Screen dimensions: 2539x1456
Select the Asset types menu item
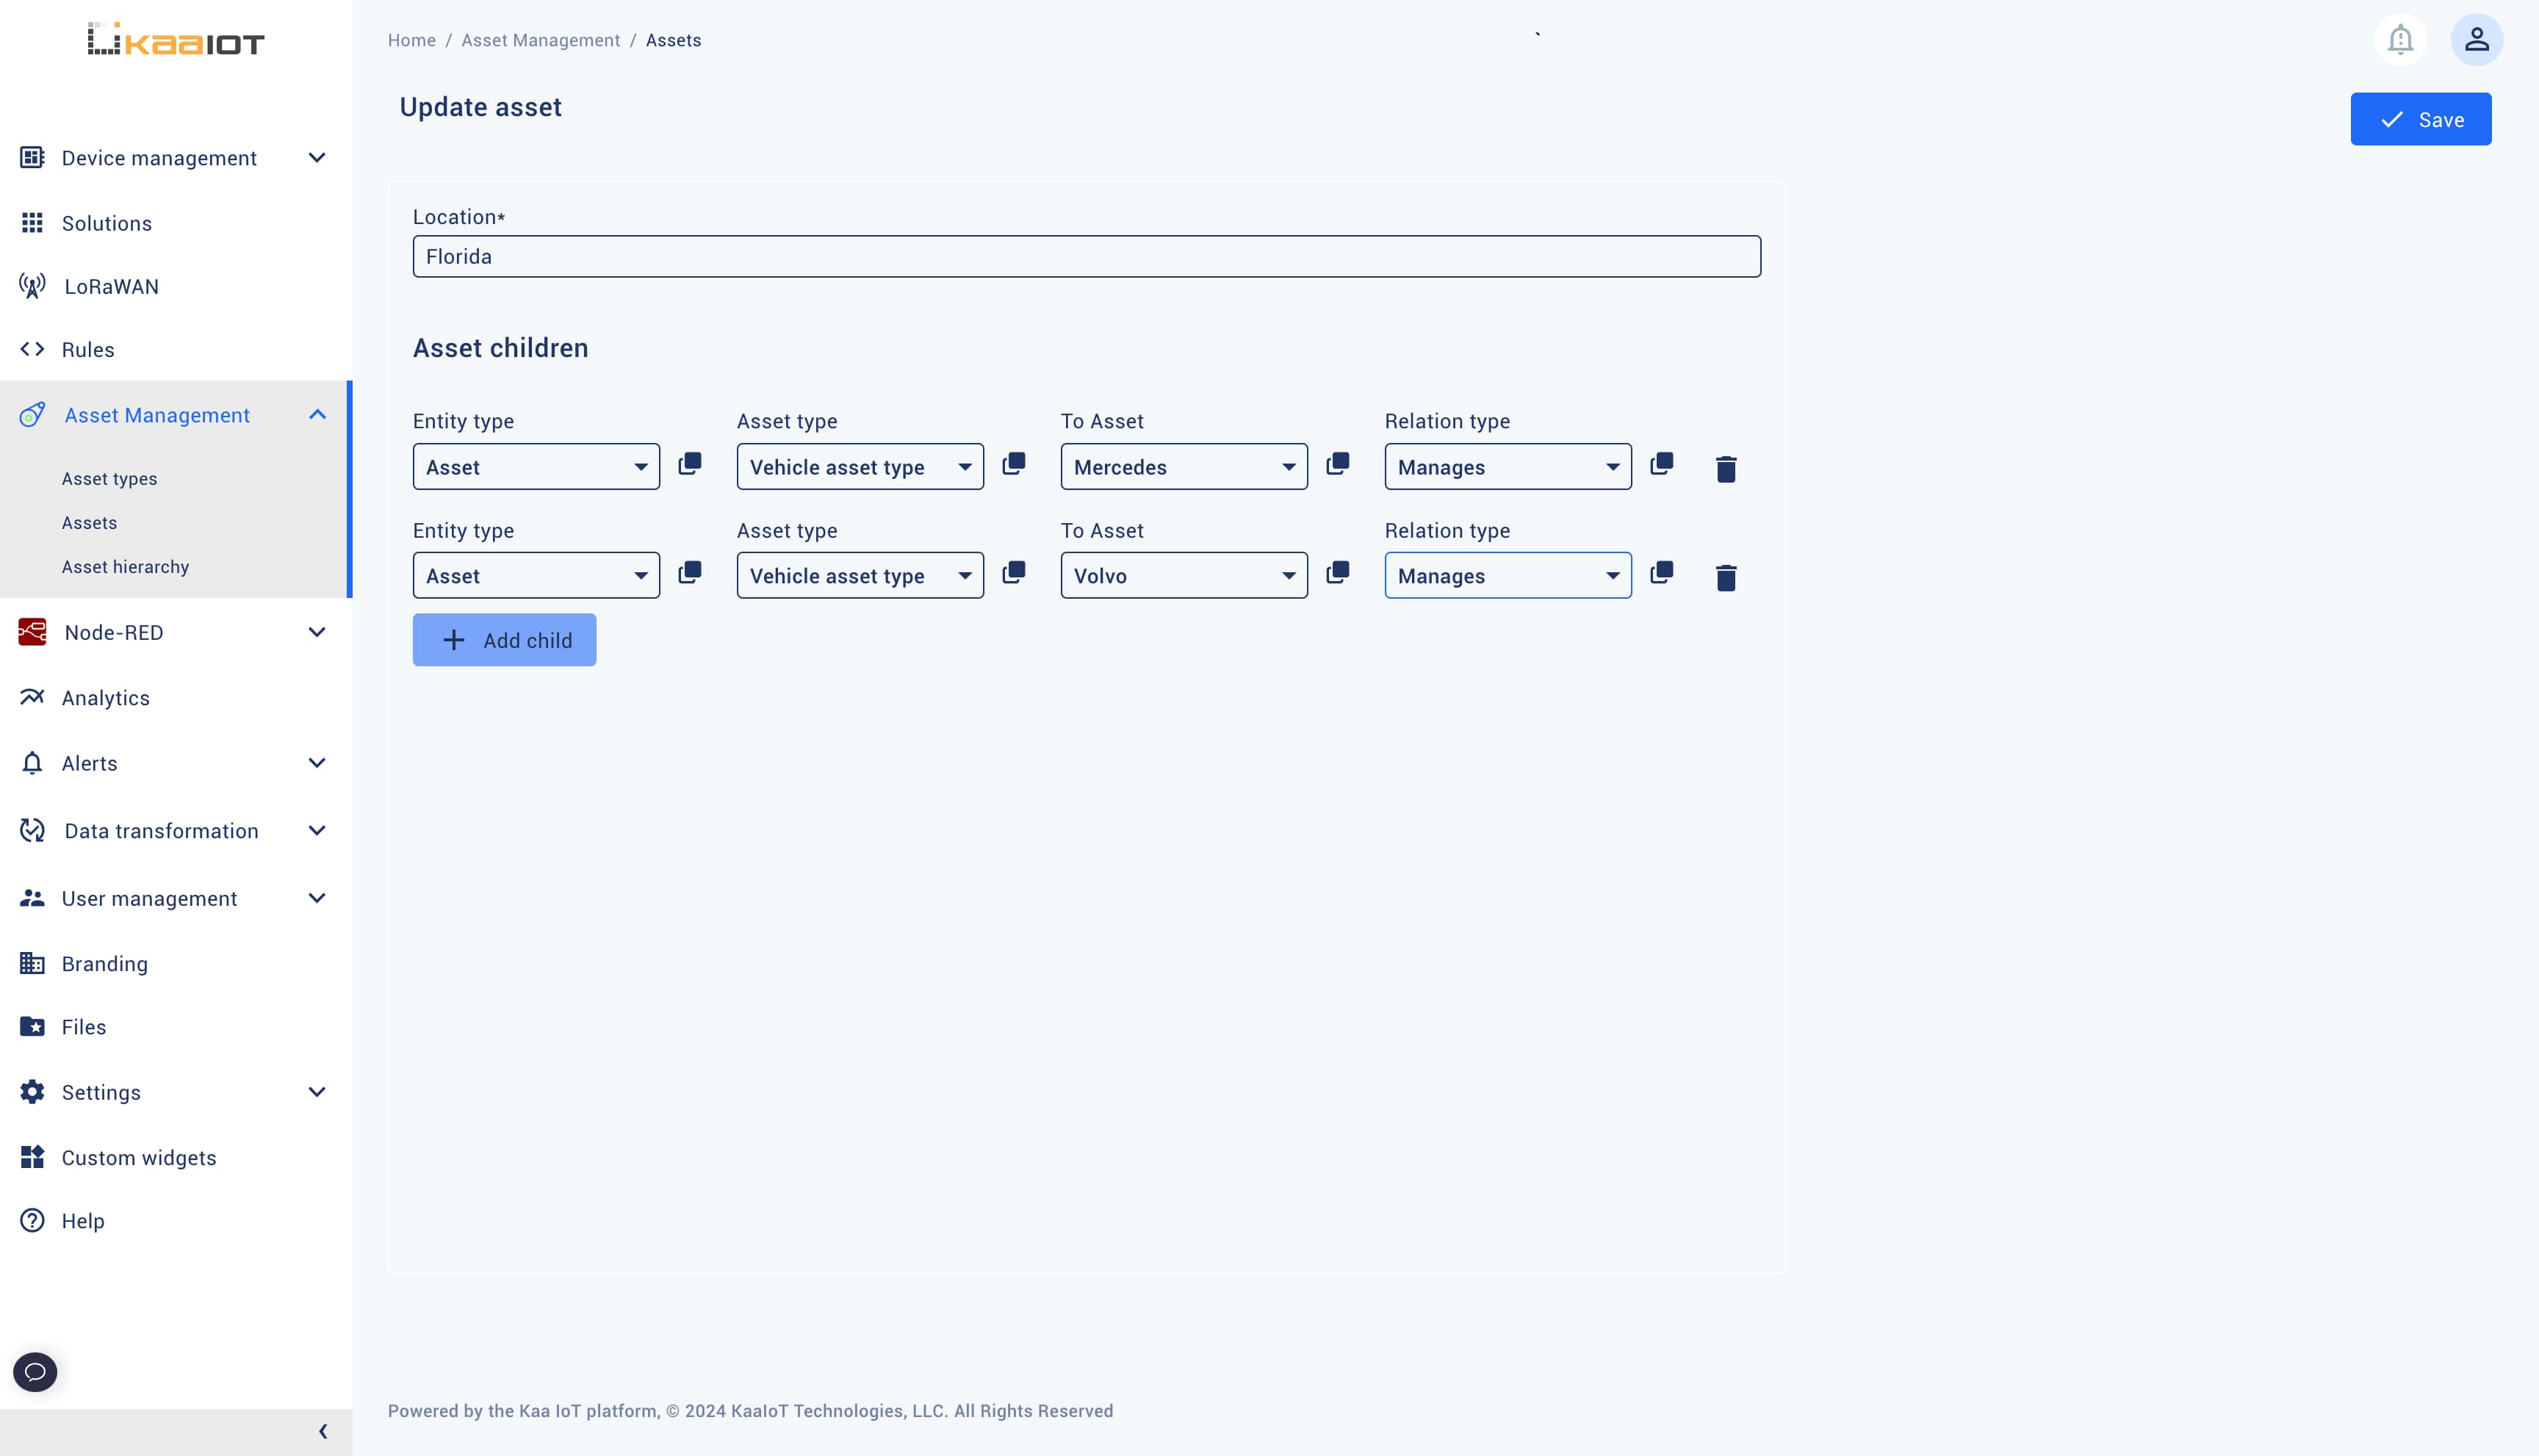110,477
